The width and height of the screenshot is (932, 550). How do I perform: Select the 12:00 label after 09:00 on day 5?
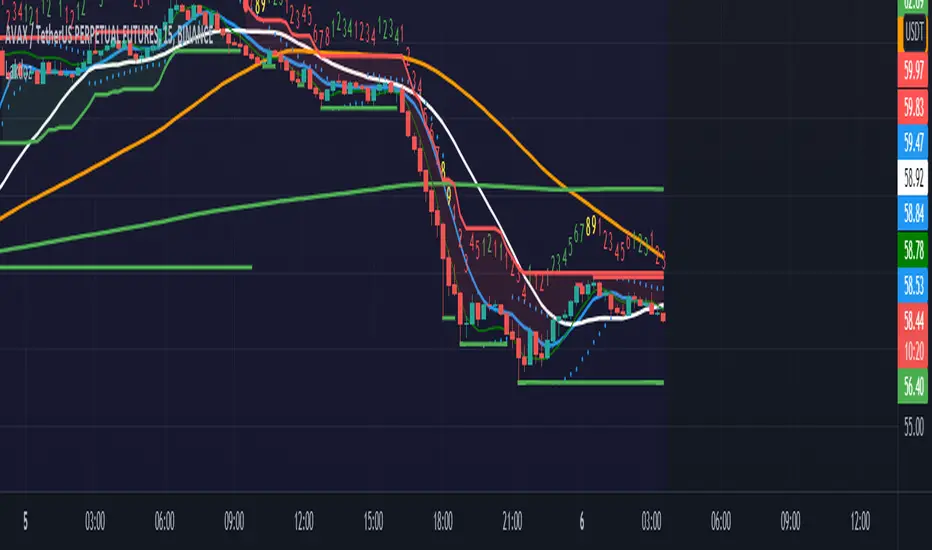(x=304, y=521)
